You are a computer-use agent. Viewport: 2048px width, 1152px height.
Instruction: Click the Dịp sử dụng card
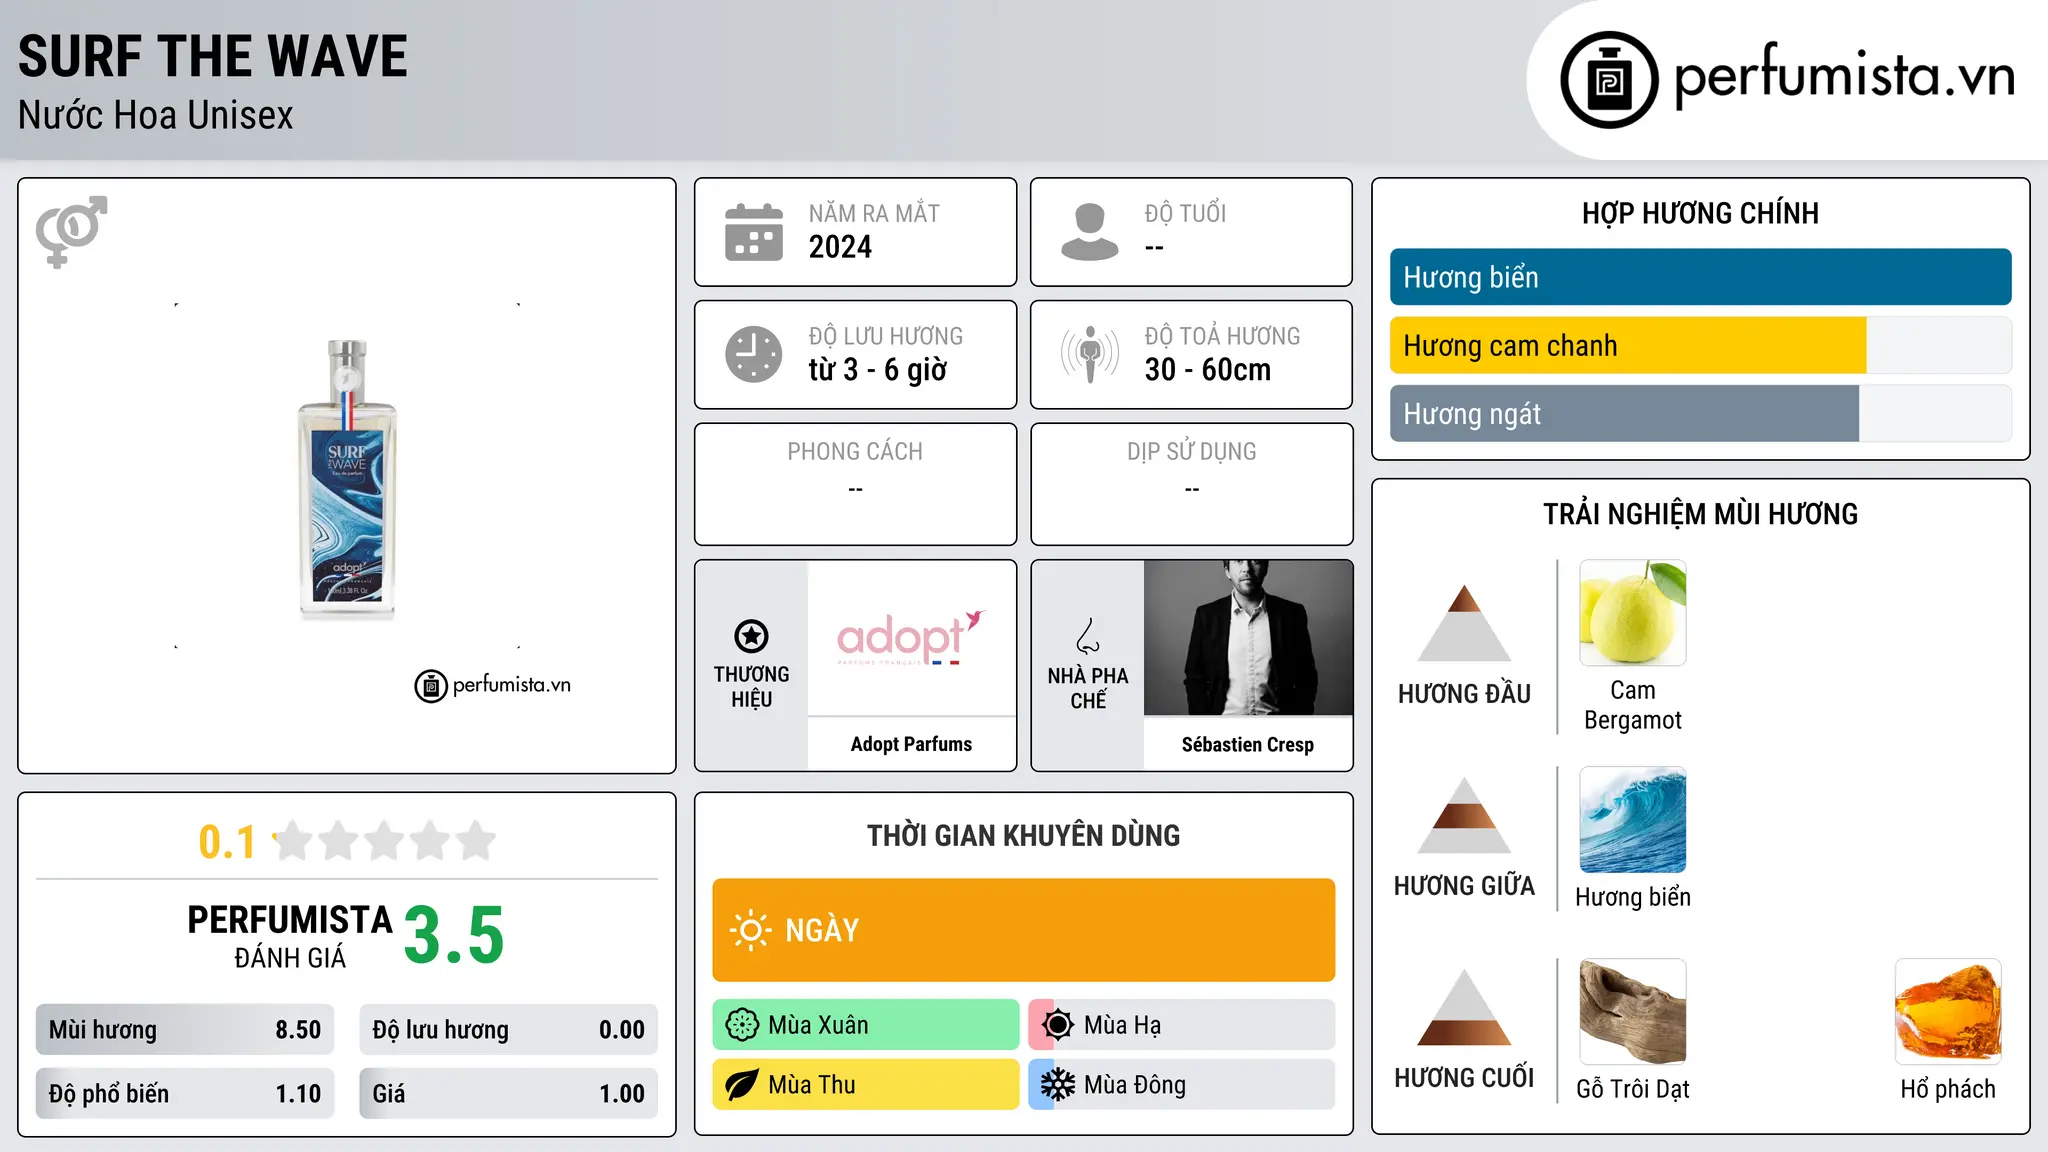pyautogui.click(x=1192, y=484)
